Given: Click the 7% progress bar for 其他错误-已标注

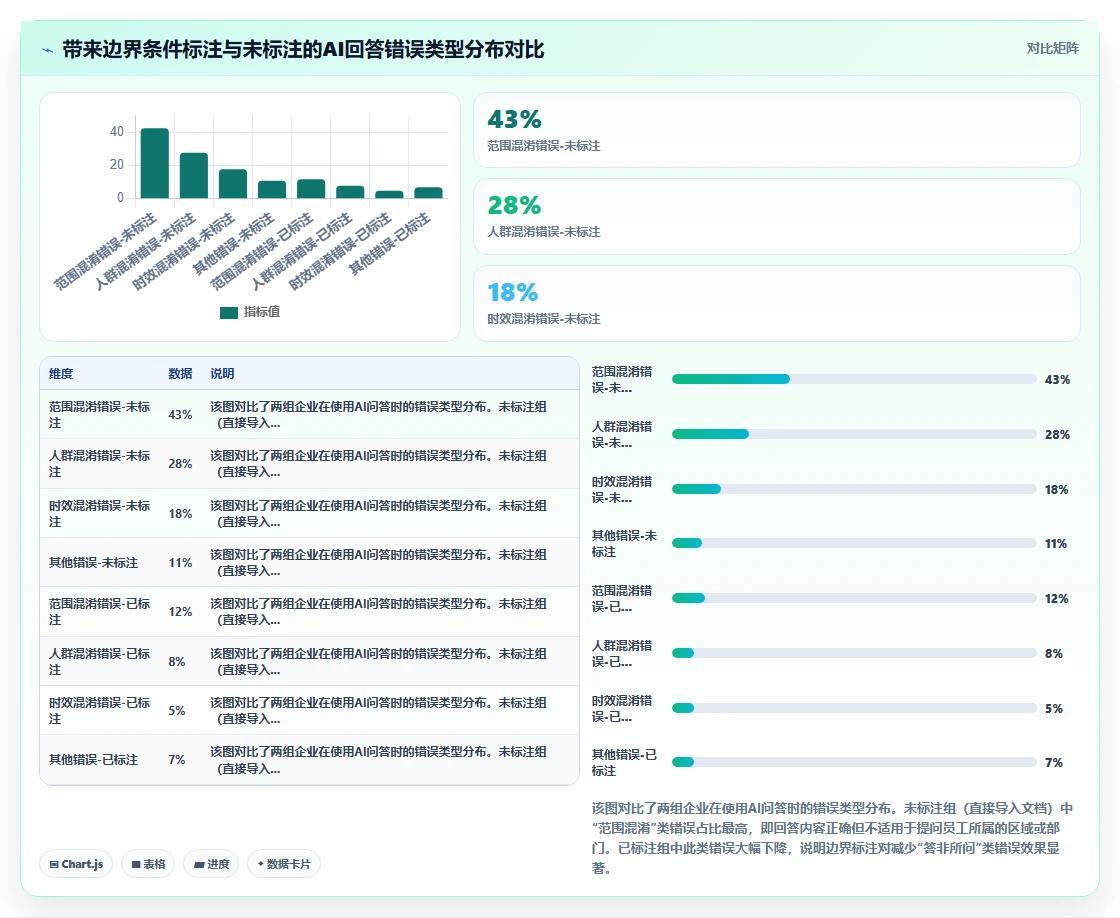Looking at the screenshot, I should 854,763.
